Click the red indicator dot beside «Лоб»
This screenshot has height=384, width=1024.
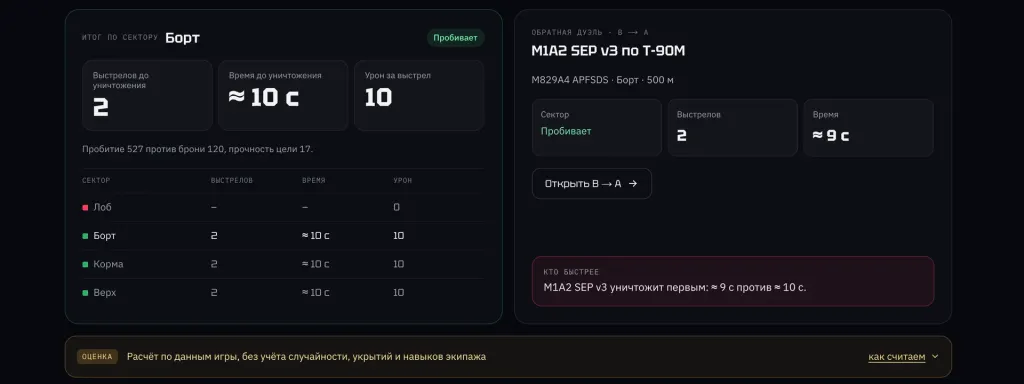[85, 208]
